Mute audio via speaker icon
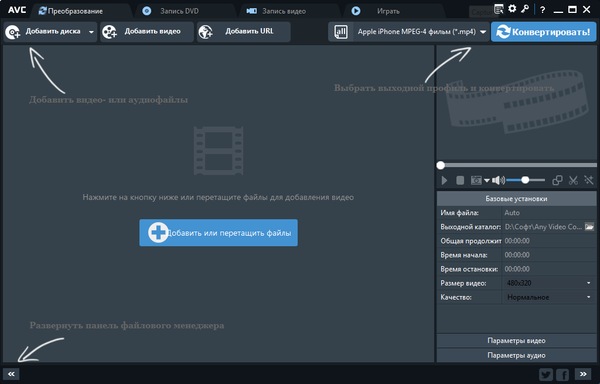Image resolution: width=600 pixels, height=384 pixels. pos(498,180)
